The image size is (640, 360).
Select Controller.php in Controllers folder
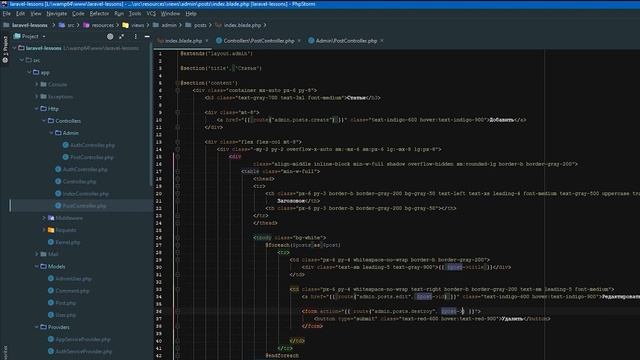click(x=79, y=181)
